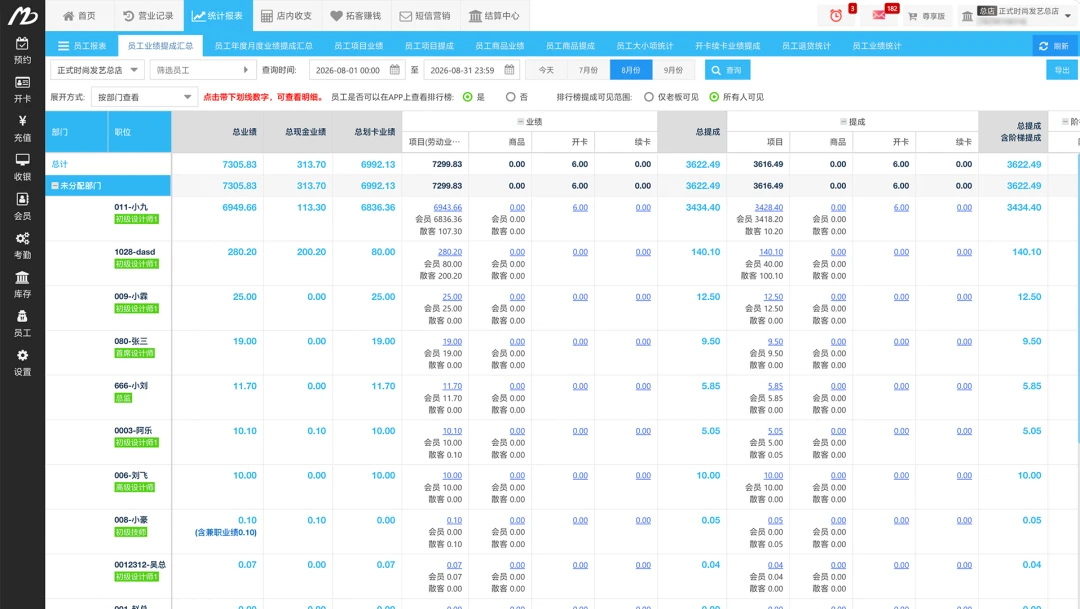Switch to 员工项目提成 tab
This screenshot has height=609, width=1080.
coord(429,45)
